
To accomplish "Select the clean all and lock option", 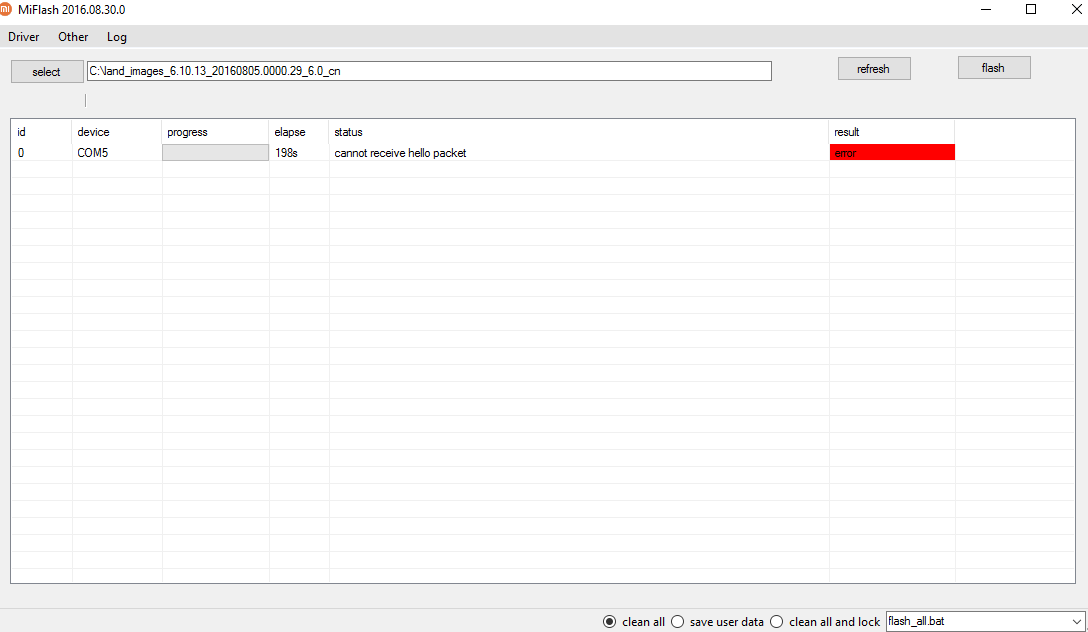I will click(x=824, y=622).
